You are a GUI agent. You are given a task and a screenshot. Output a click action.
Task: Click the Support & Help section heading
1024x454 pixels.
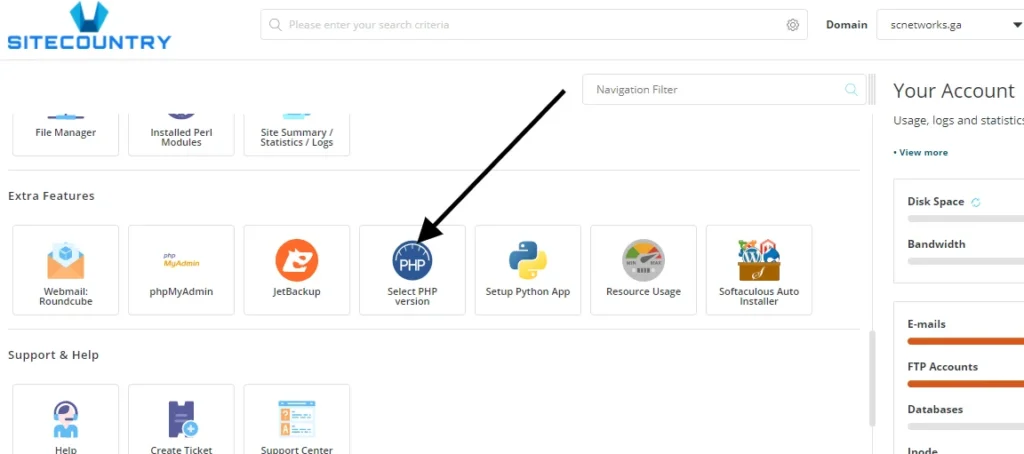(x=53, y=355)
